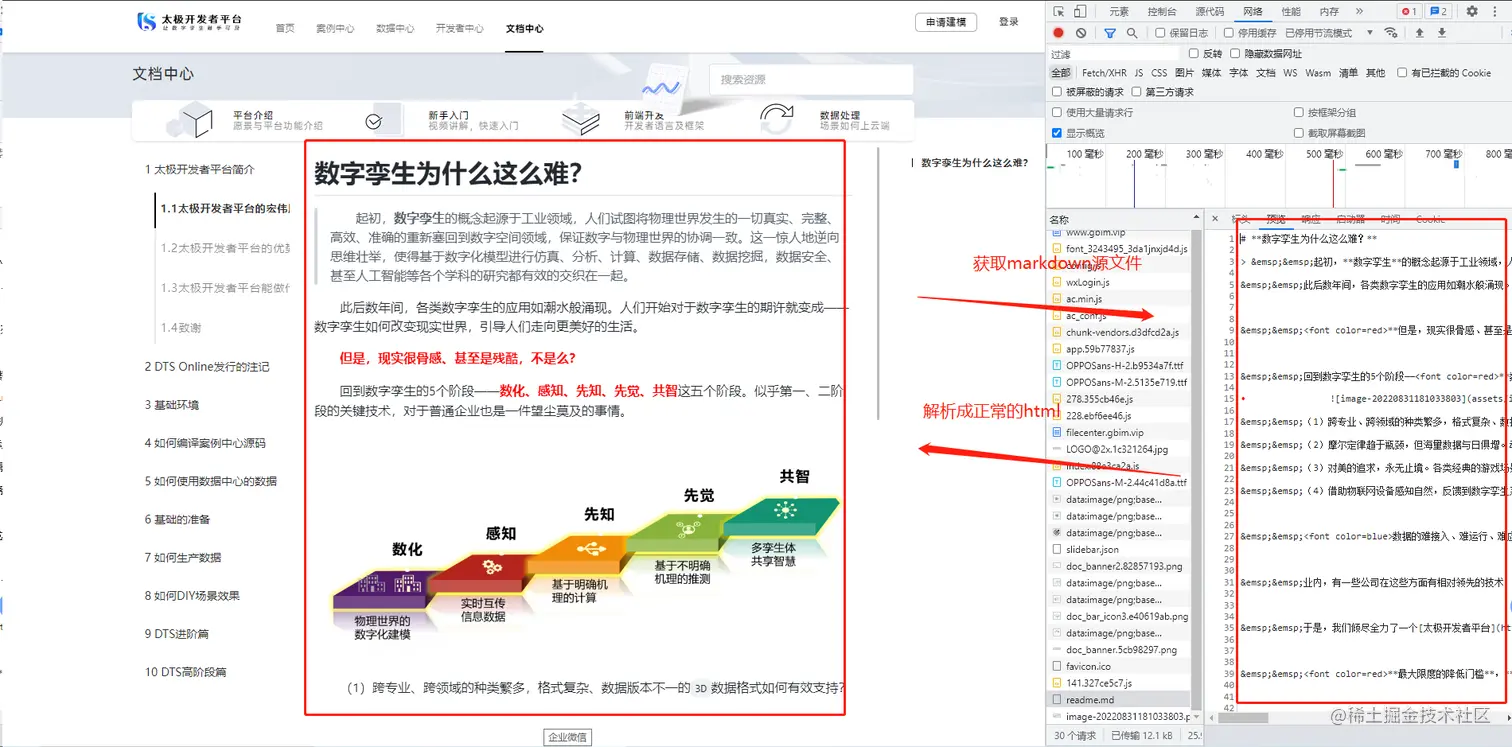The height and width of the screenshot is (747, 1512).
Task: Show more DevTools tabs chevron
Action: pos(1360,12)
